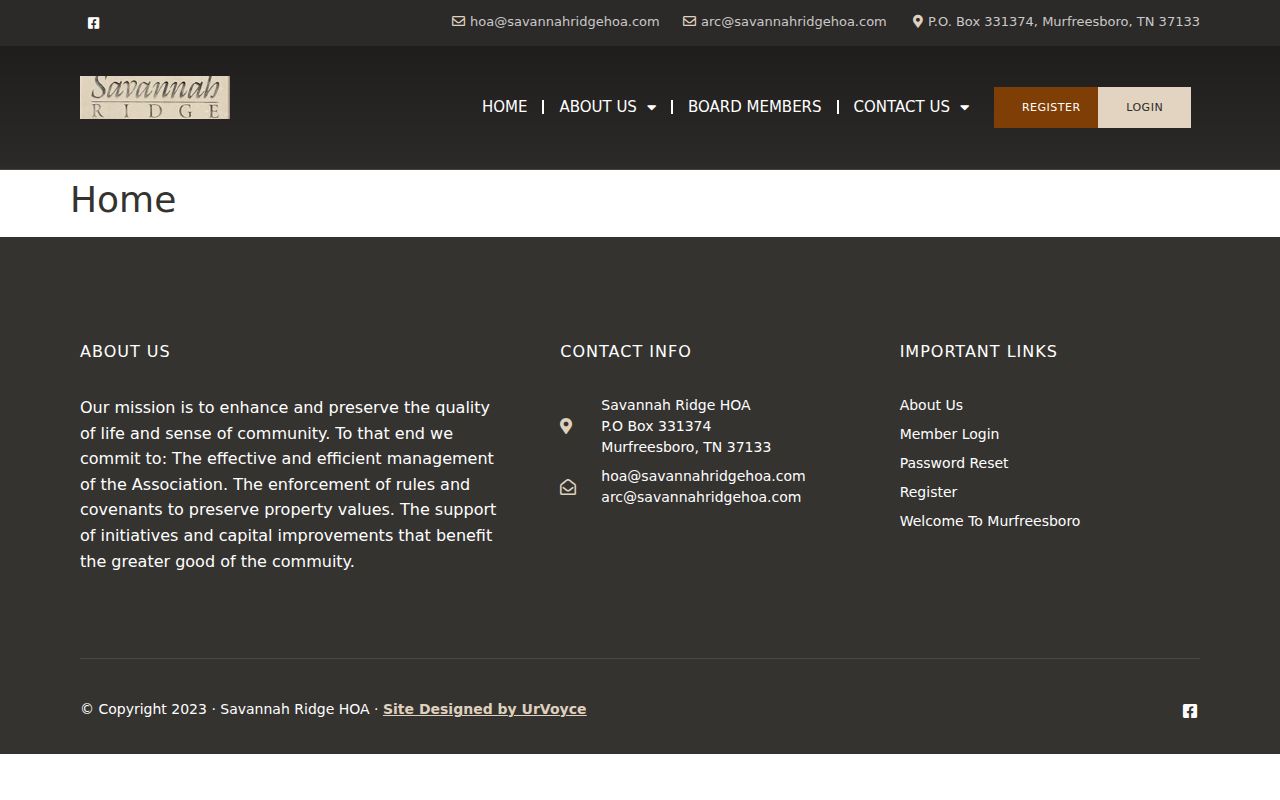Click P.O. Box address in top bar
Viewport: 1280px width, 800px height.
[x=1063, y=21]
